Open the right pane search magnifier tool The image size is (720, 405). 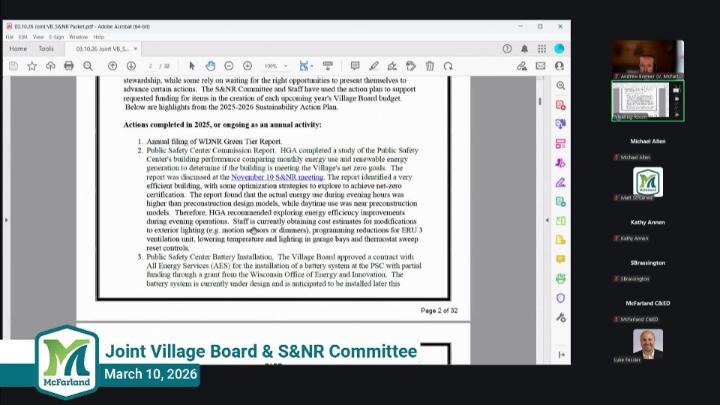point(561,86)
